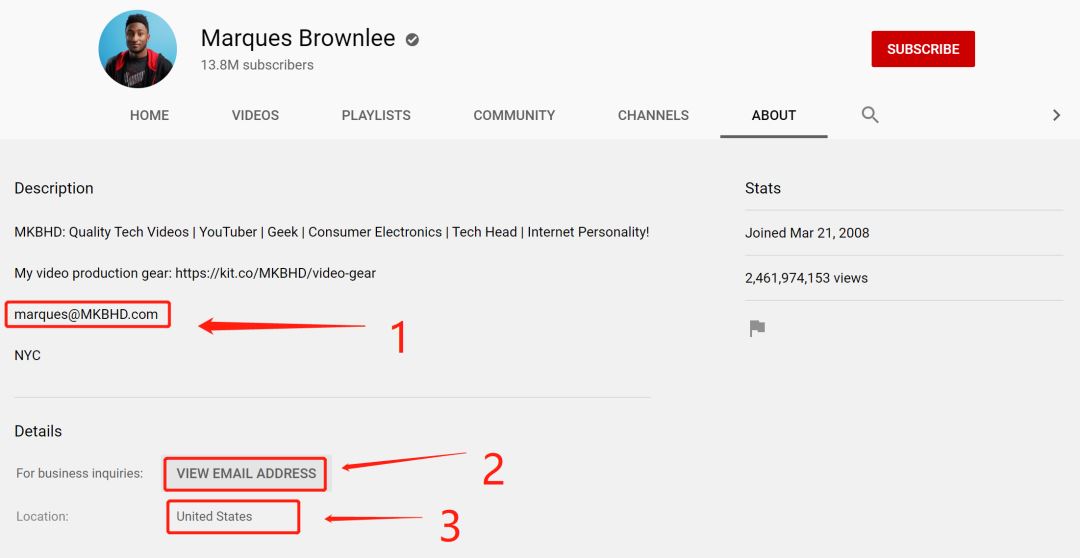Click the For business inquiries label
The height and width of the screenshot is (558, 1080).
coord(80,473)
